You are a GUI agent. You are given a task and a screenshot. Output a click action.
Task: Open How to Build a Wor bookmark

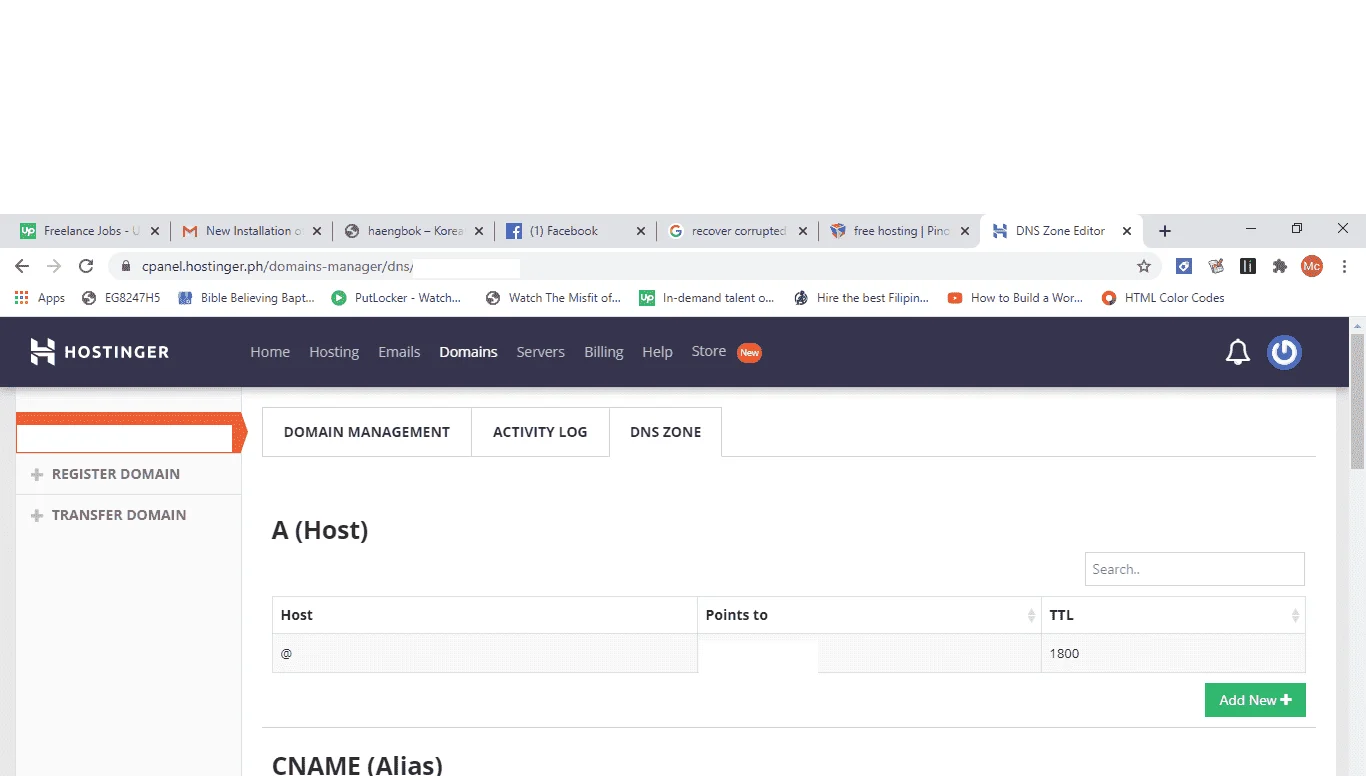[1015, 298]
